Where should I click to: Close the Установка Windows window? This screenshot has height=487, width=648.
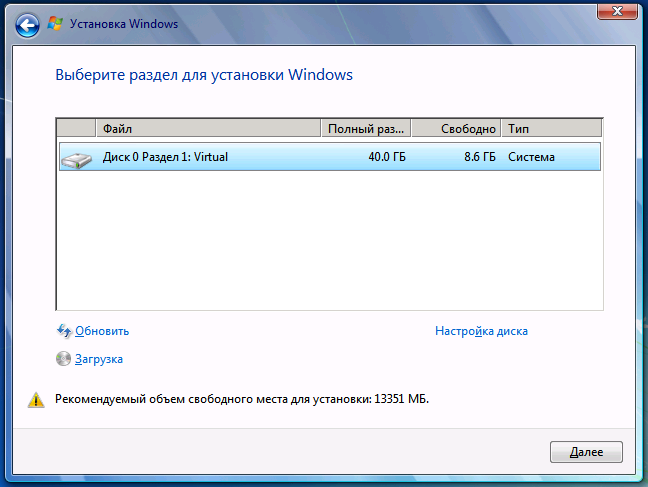pos(618,10)
